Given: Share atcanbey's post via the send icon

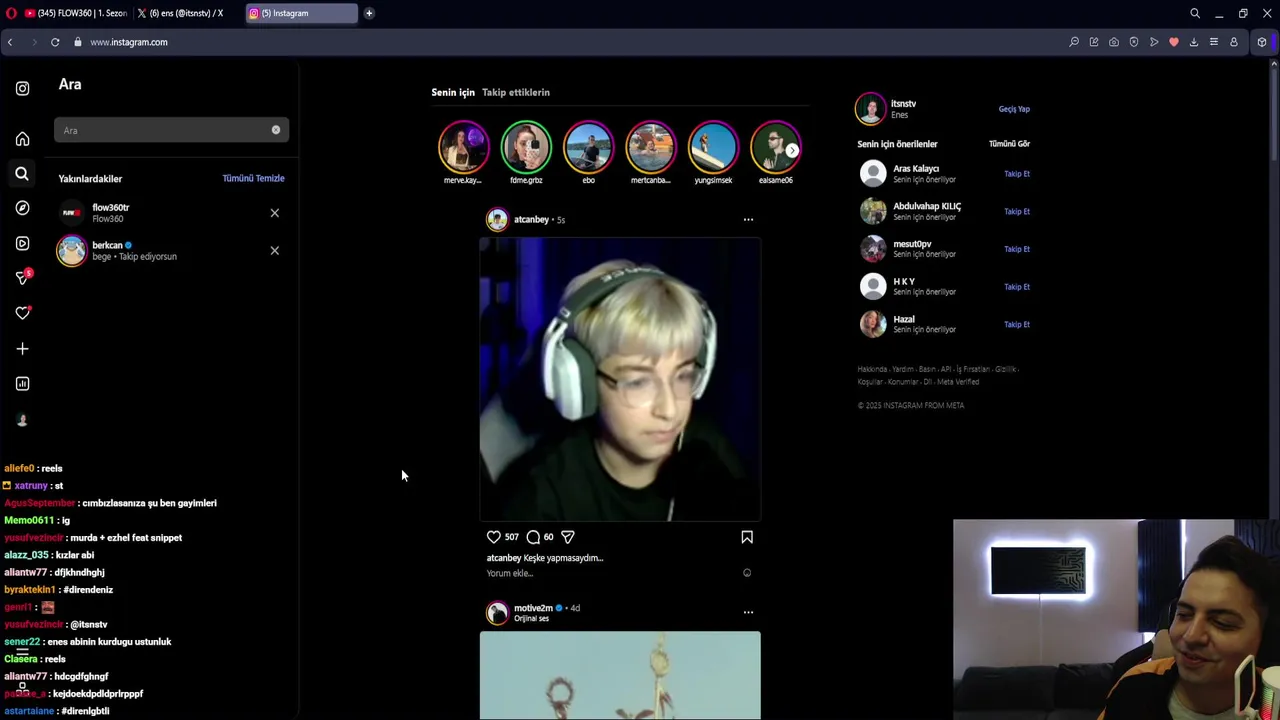Looking at the screenshot, I should pyautogui.click(x=568, y=537).
